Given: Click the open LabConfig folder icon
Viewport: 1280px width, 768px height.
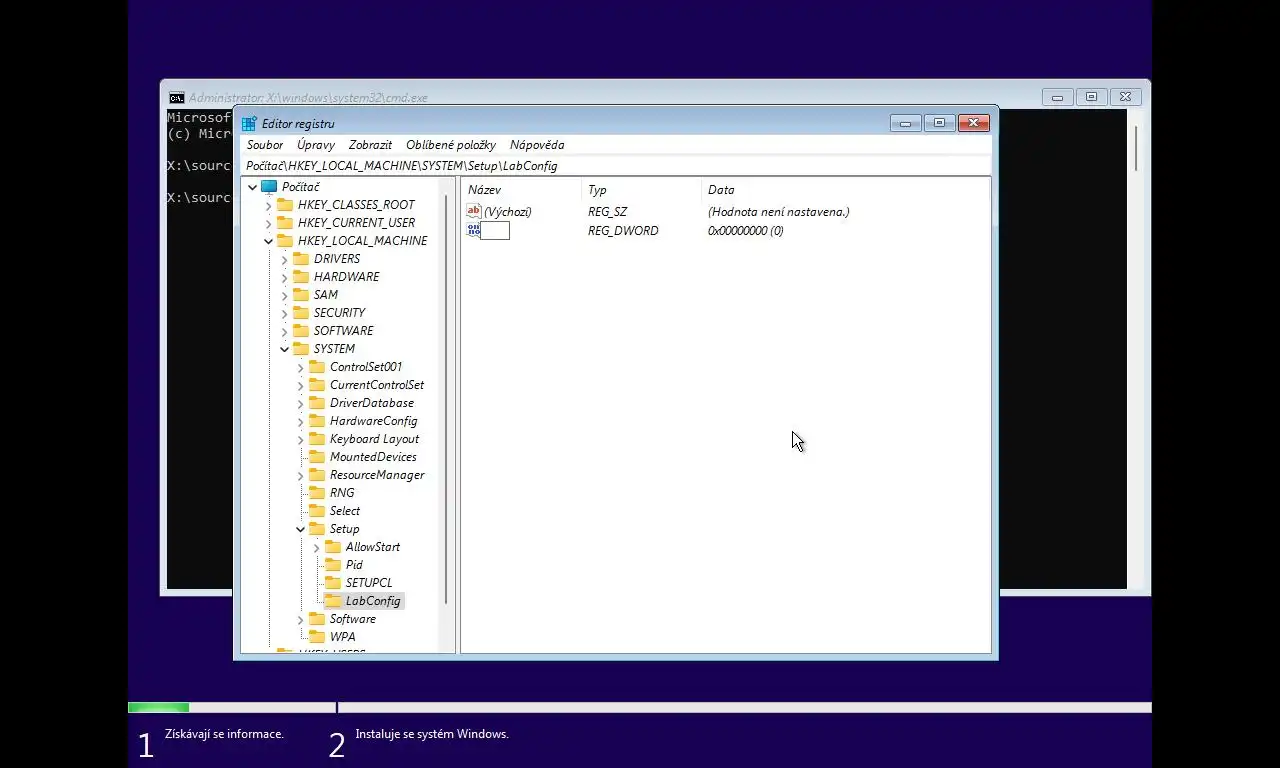Looking at the screenshot, I should point(332,601).
